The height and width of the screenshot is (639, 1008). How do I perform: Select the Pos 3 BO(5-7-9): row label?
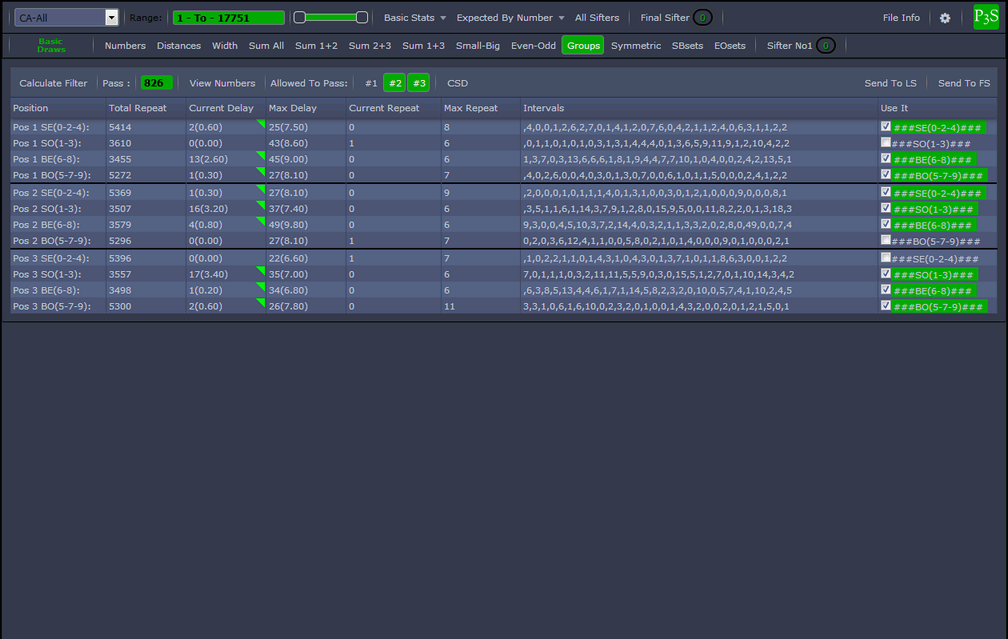point(51,307)
